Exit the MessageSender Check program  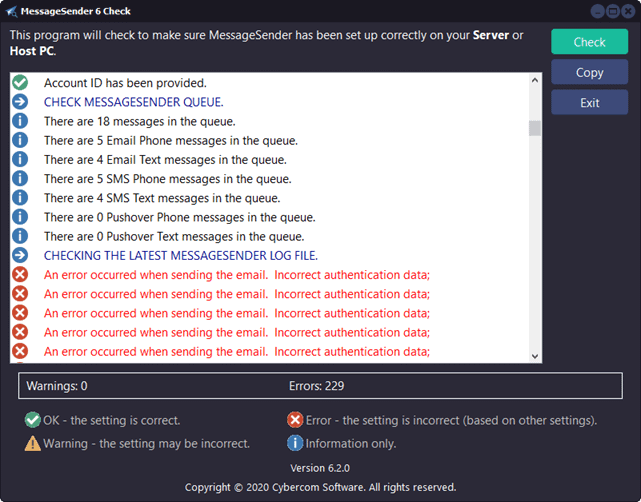tap(589, 103)
